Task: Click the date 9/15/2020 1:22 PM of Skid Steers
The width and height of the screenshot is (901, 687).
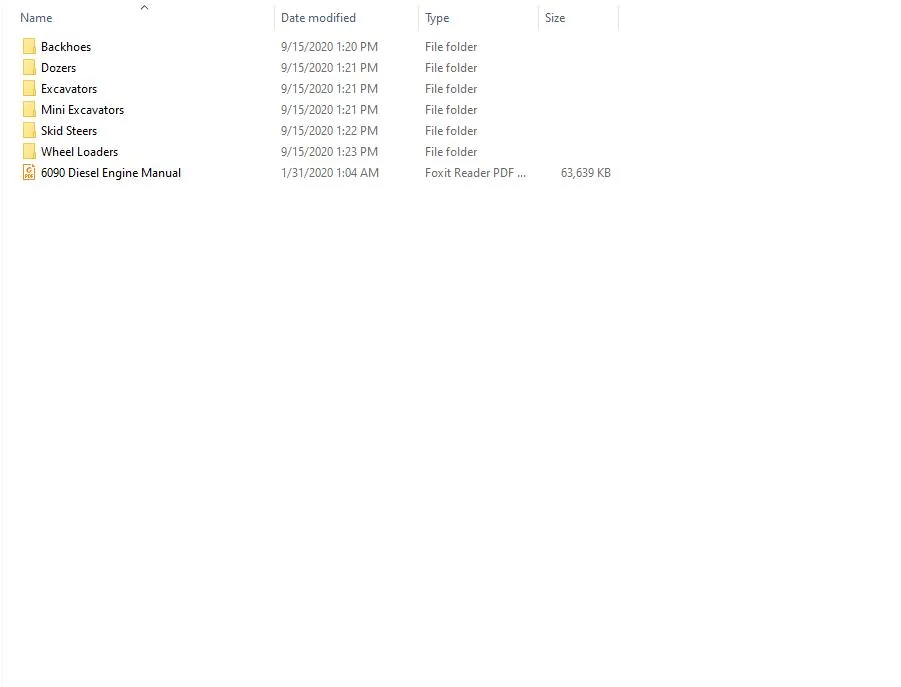Action: point(329,131)
